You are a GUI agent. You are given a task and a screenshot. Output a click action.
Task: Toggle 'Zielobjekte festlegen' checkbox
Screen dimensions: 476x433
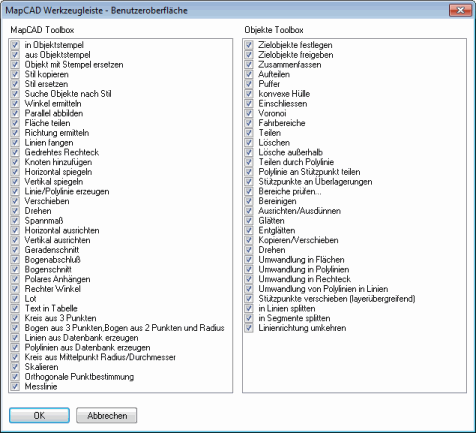click(x=249, y=45)
